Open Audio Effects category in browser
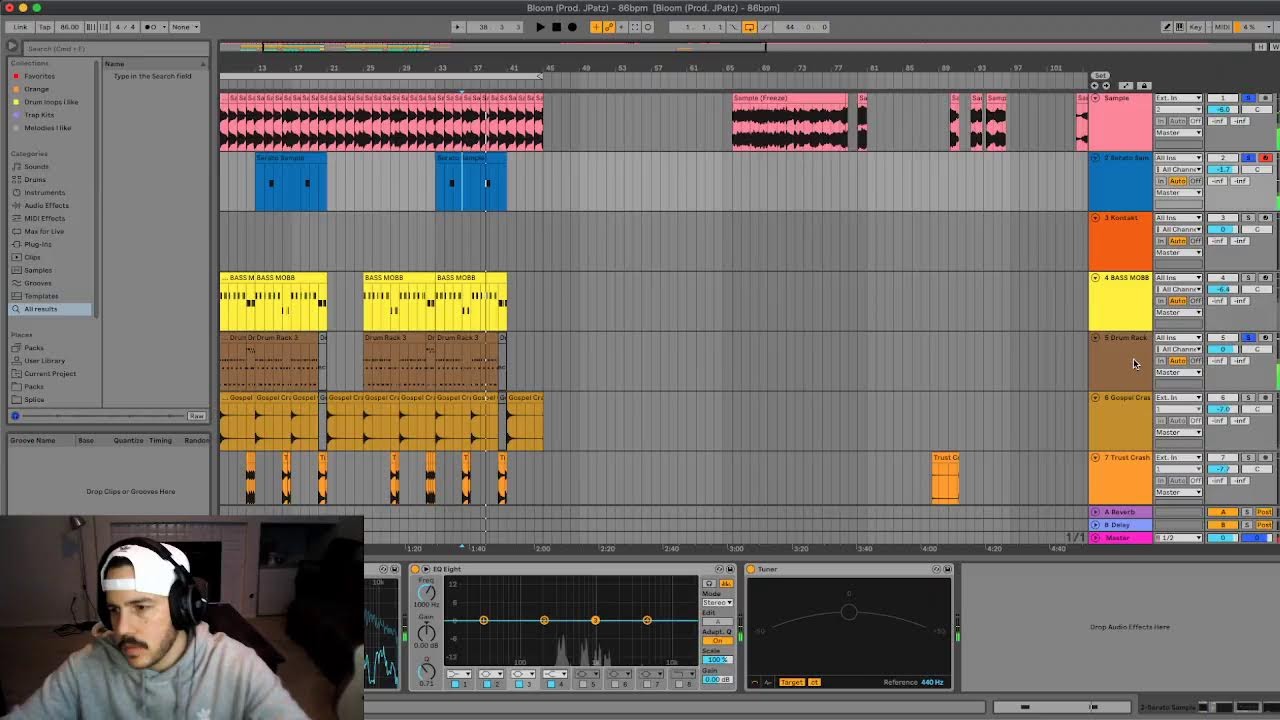The height and width of the screenshot is (720, 1280). pos(46,206)
